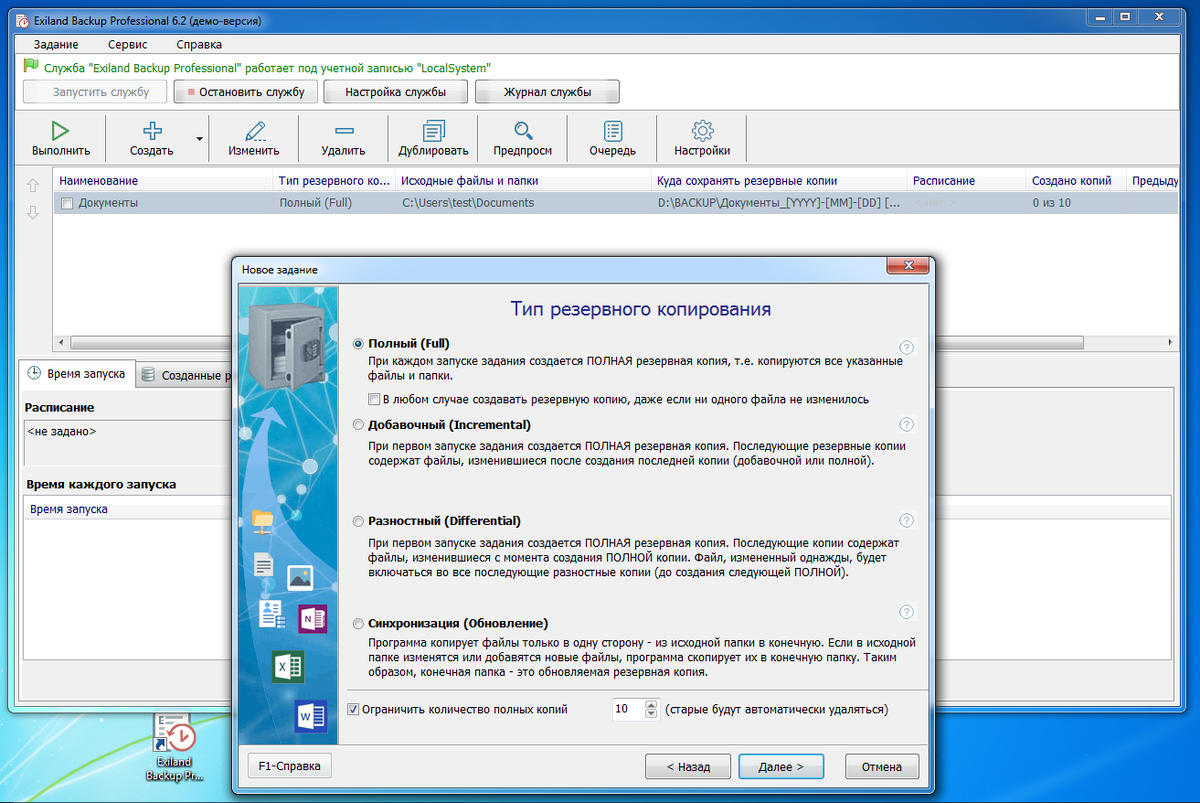Click the < Назад button

[x=688, y=767]
